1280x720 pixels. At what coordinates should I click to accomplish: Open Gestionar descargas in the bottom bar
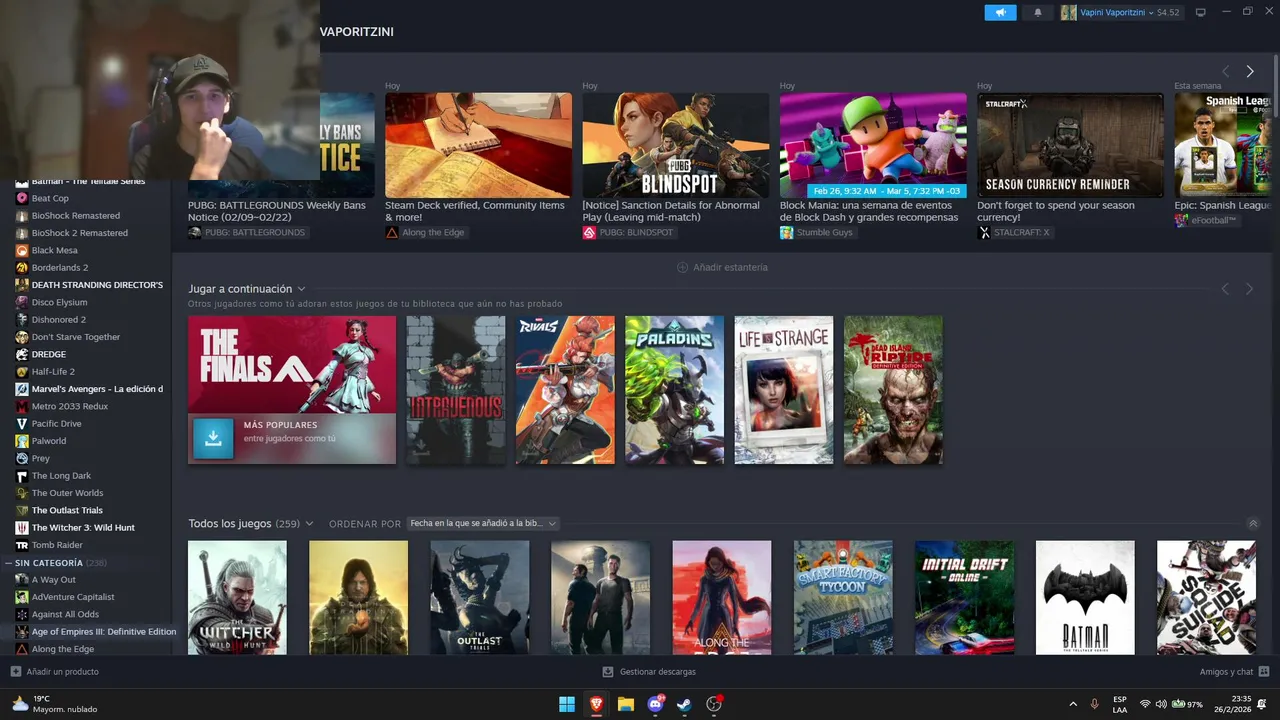[649, 672]
